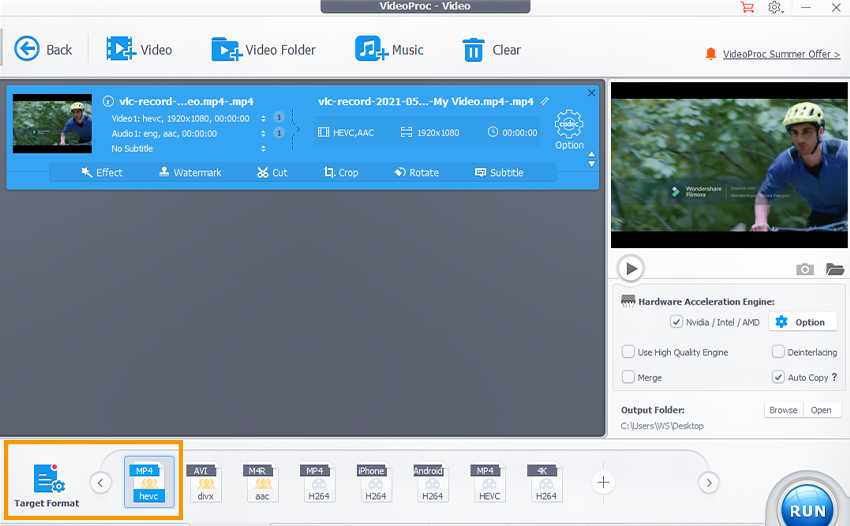This screenshot has height=526, width=850.
Task: Browse for an output folder
Action: 783,410
